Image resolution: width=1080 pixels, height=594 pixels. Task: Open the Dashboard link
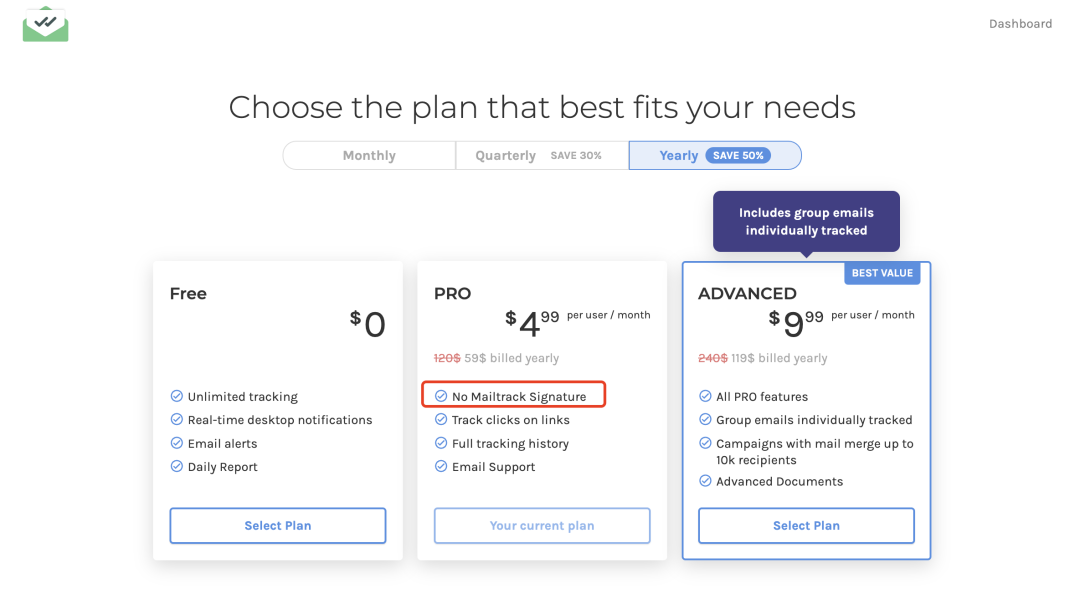click(1020, 24)
